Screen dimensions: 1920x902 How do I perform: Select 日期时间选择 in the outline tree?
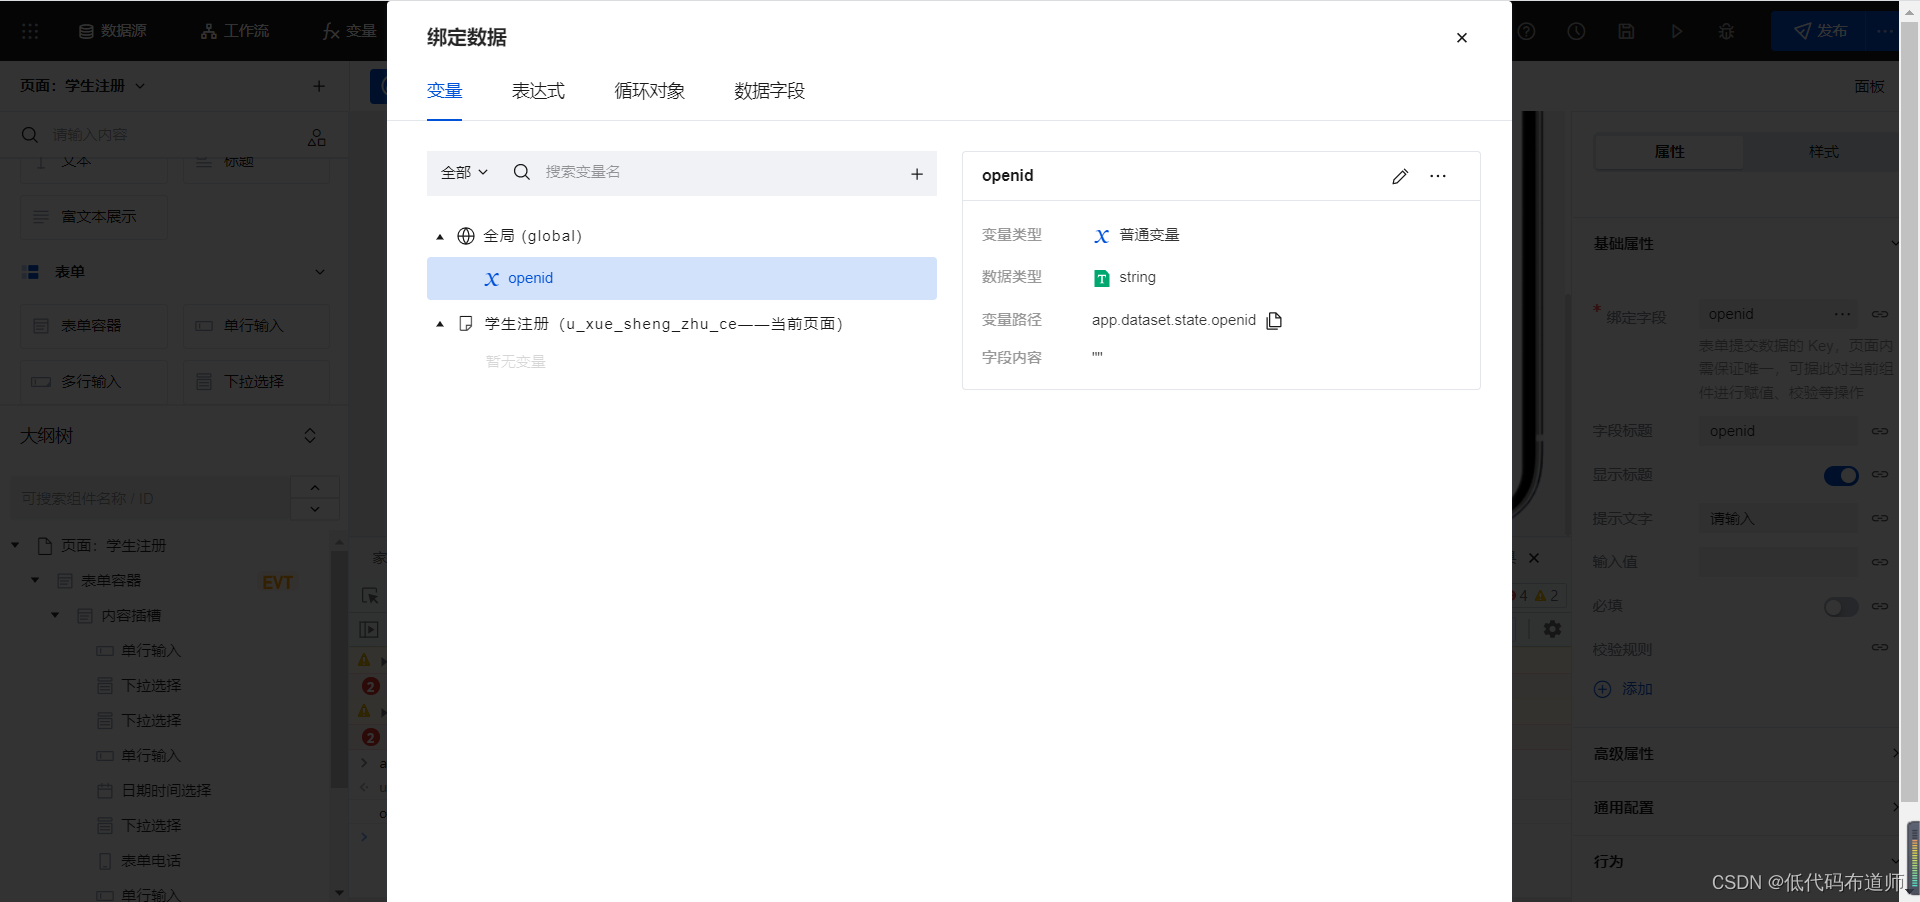pos(166,791)
